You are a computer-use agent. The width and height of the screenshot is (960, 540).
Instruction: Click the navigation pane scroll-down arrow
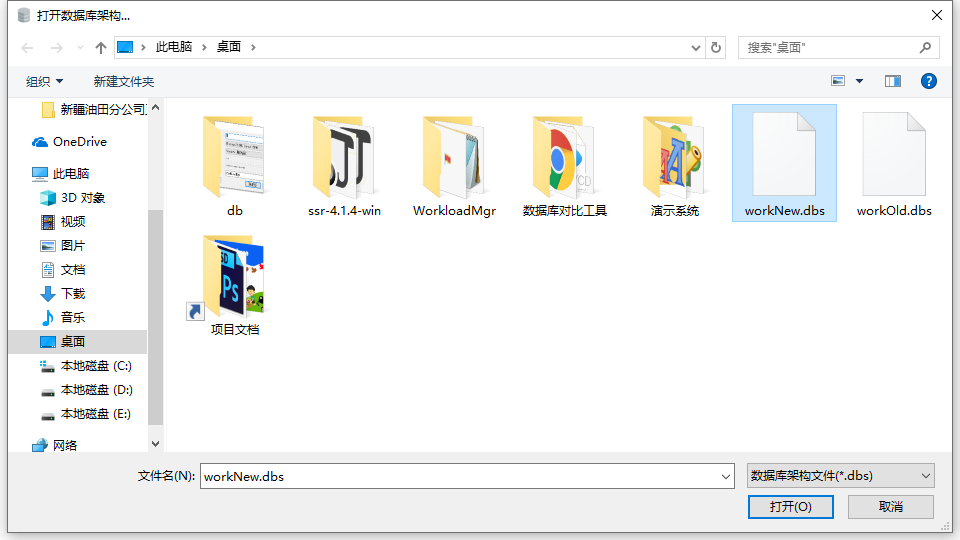coord(155,442)
